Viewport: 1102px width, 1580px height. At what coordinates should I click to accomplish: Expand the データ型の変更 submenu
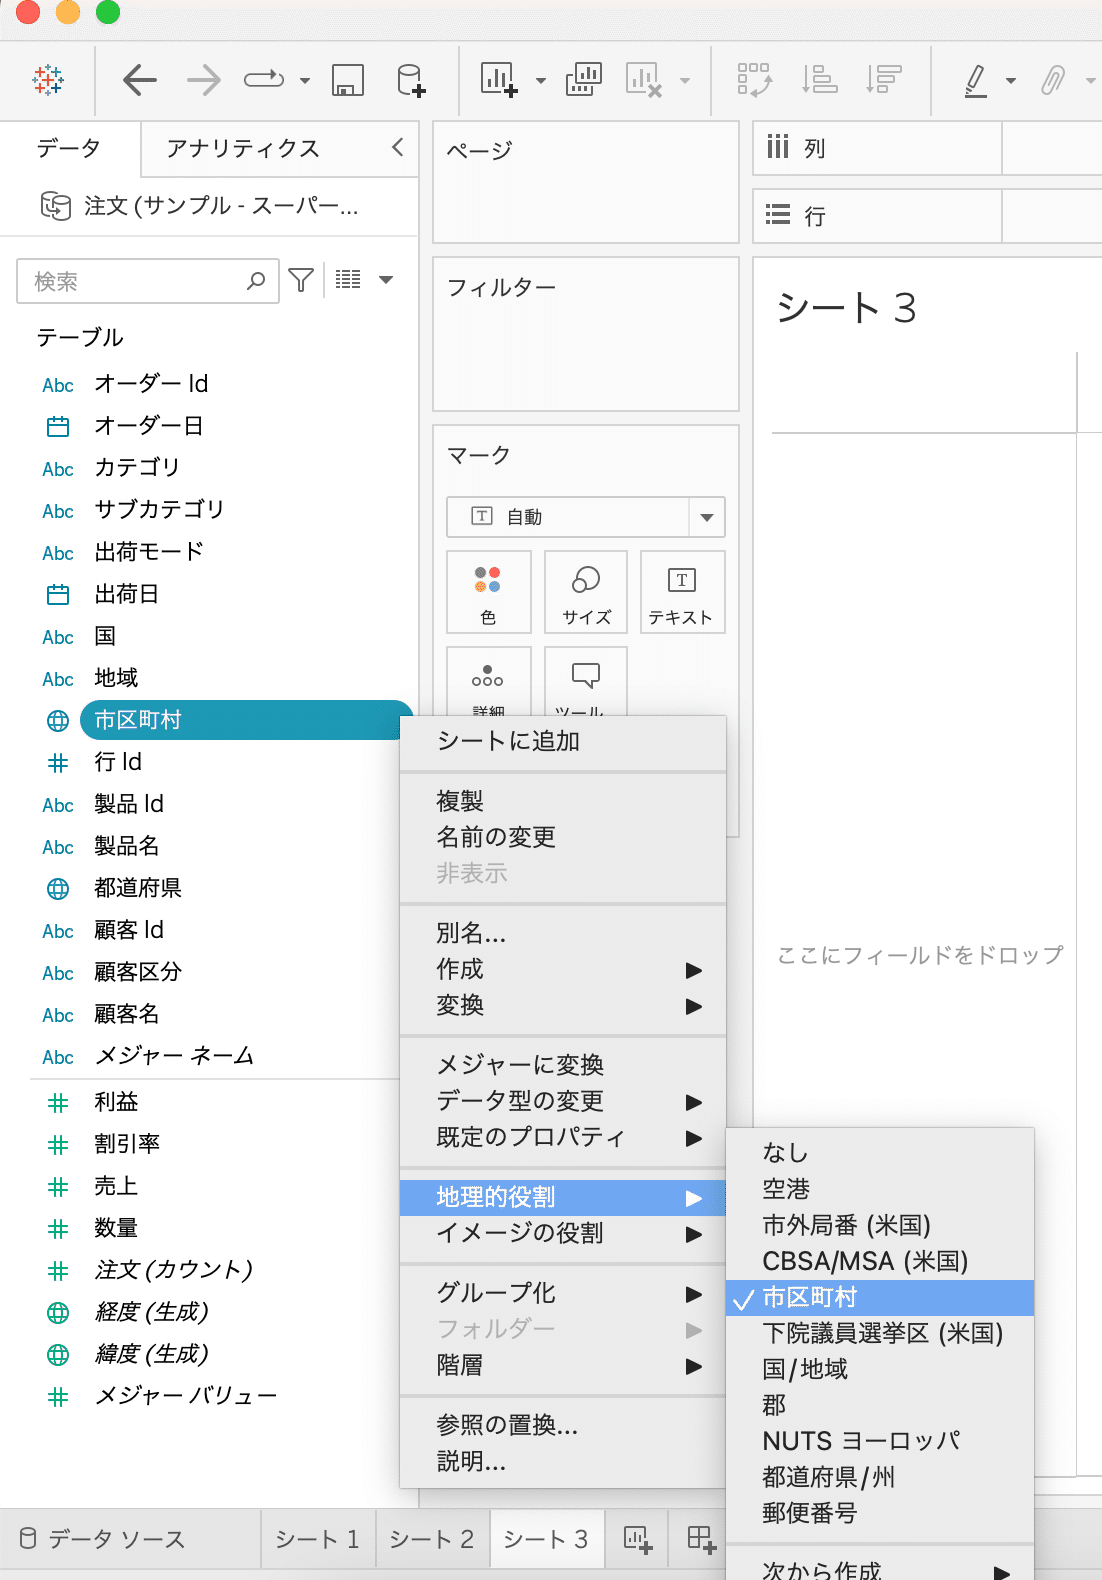(563, 1101)
